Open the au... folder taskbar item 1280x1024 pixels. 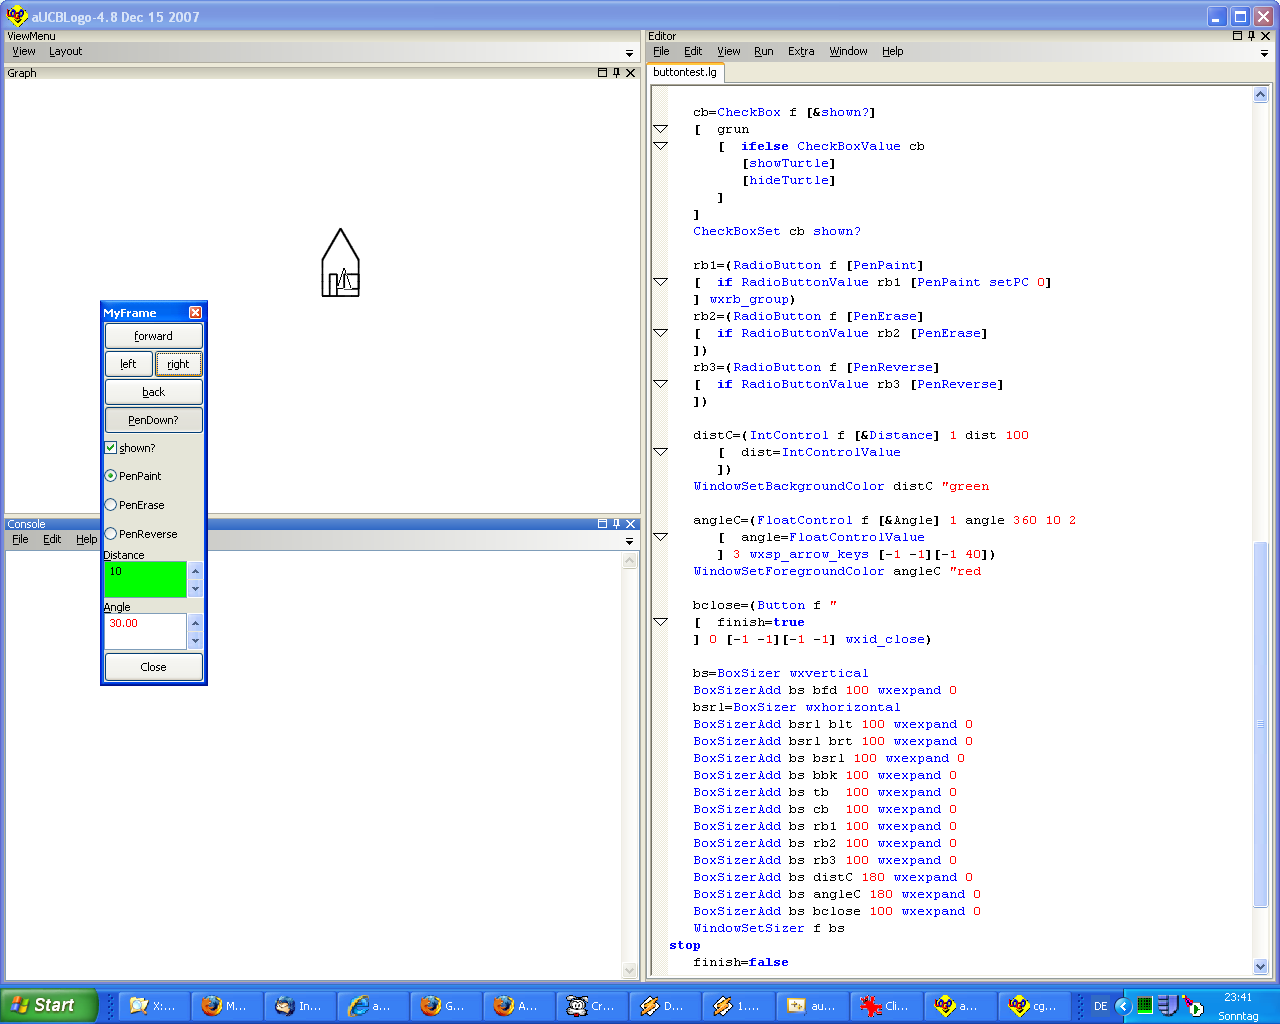(811, 1006)
